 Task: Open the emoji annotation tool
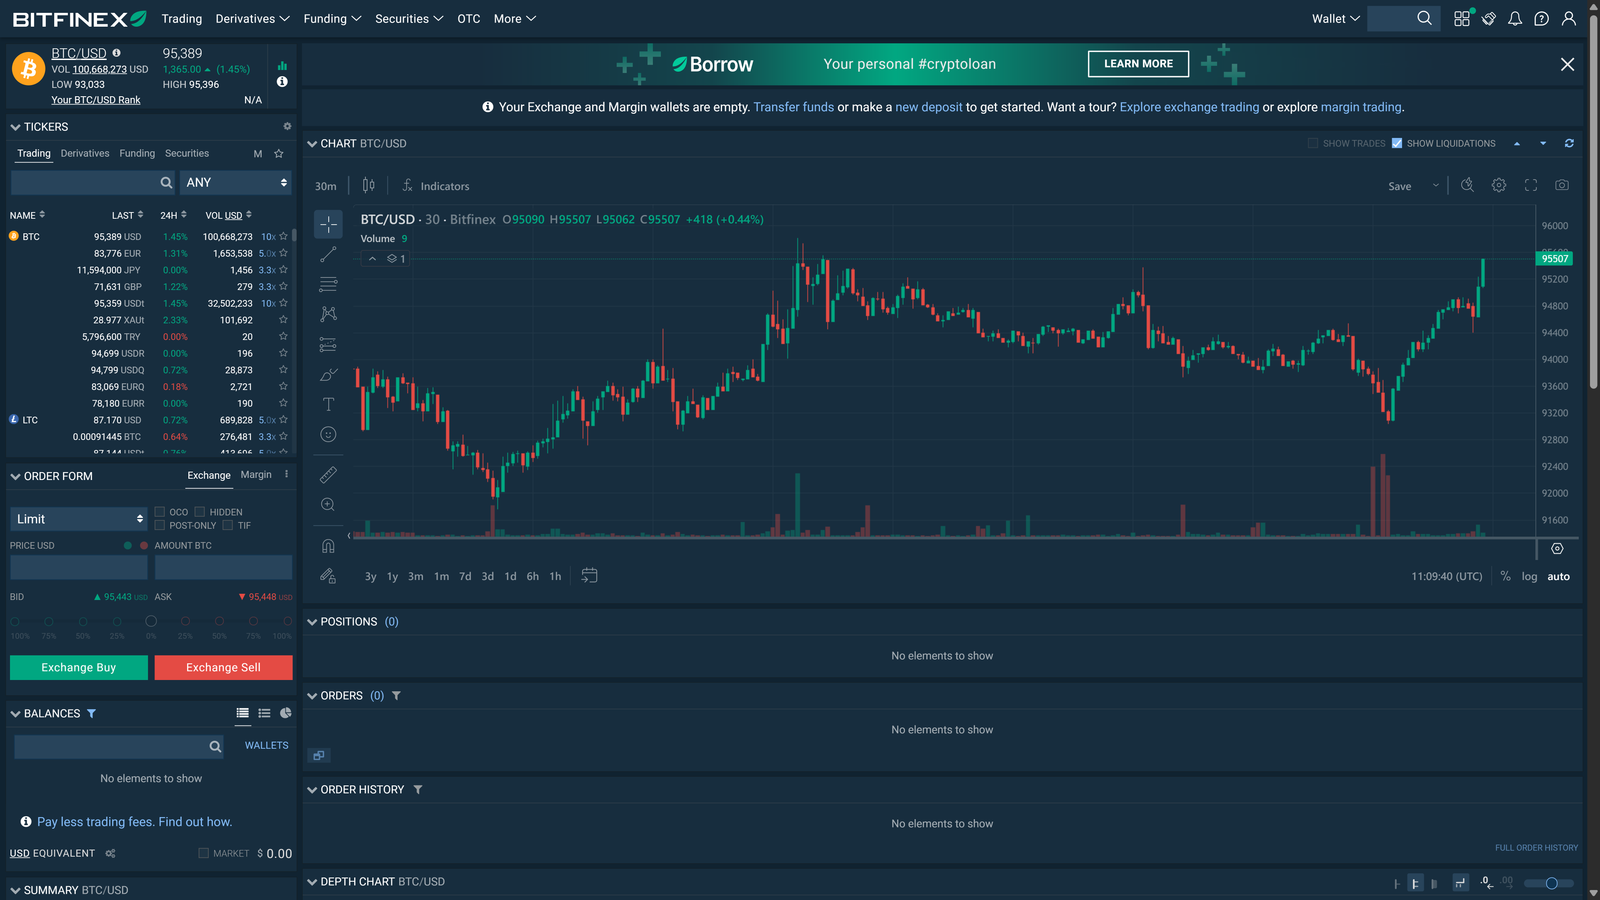328,434
